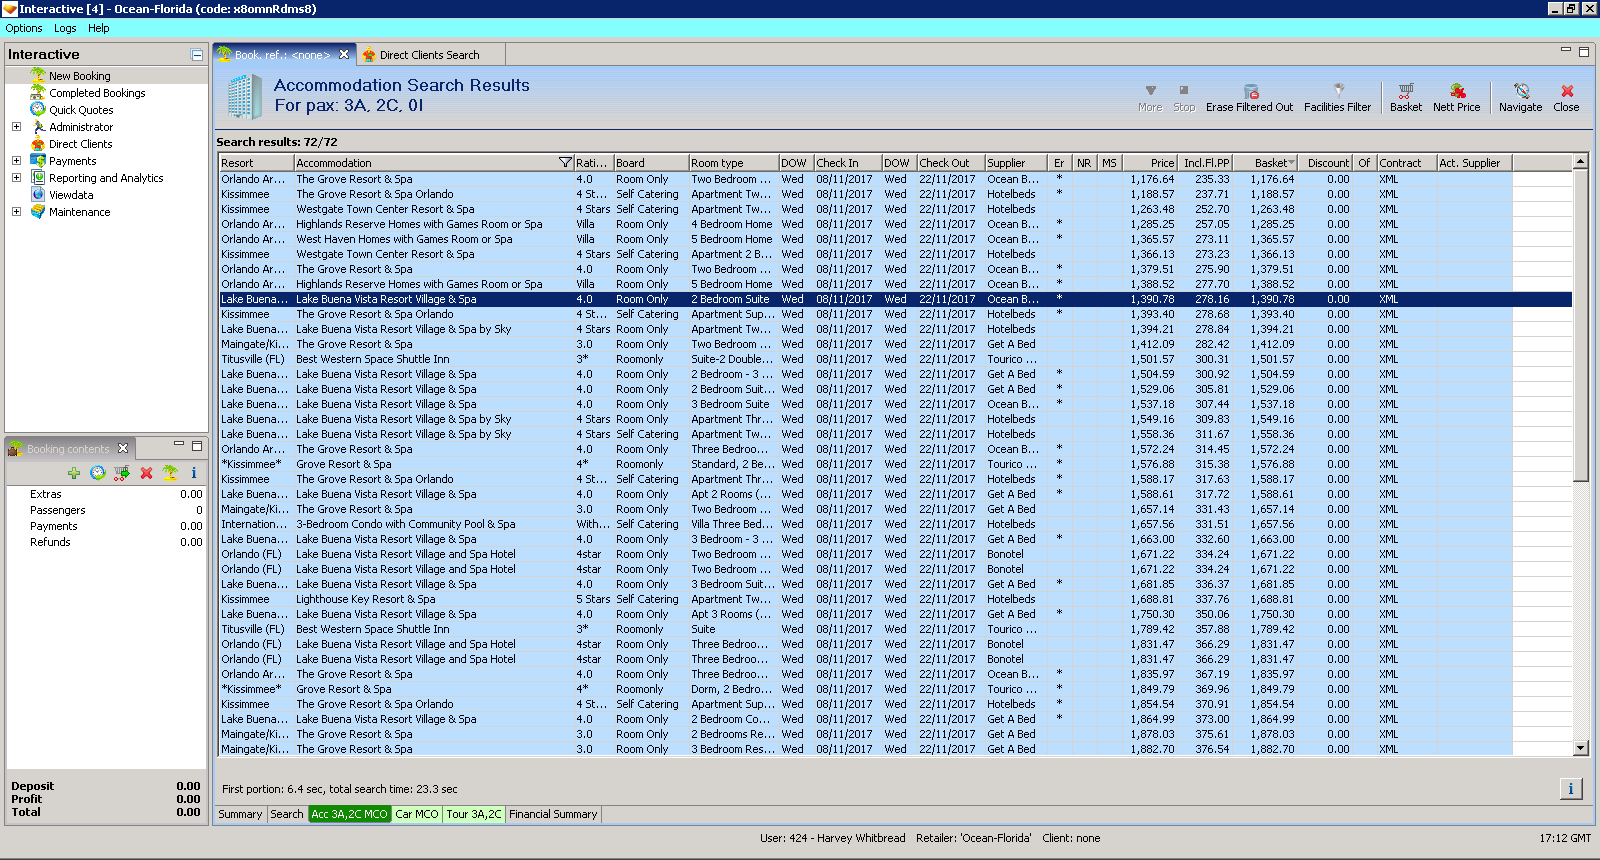Open the Financial Summary bottom tab
Viewport: 1600px width, 860px height.
[x=553, y=814]
